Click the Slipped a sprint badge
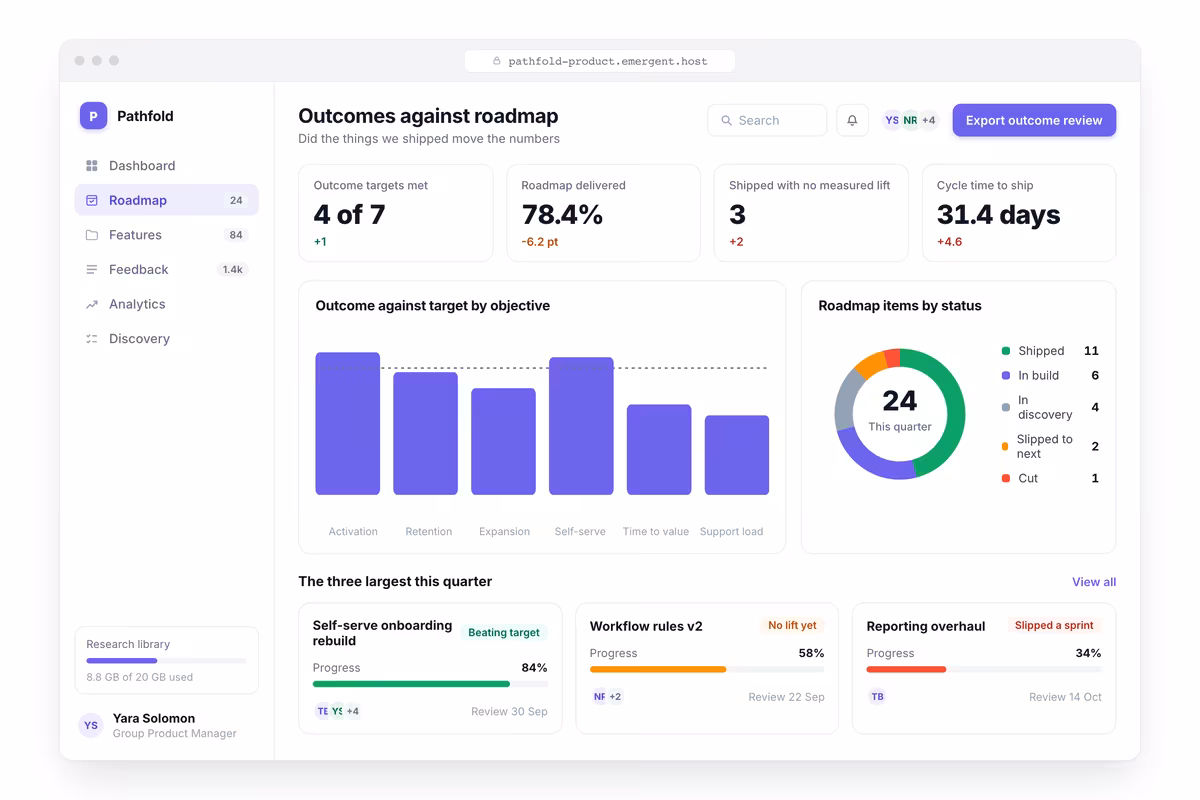This screenshot has width=1200, height=800. 1054,625
